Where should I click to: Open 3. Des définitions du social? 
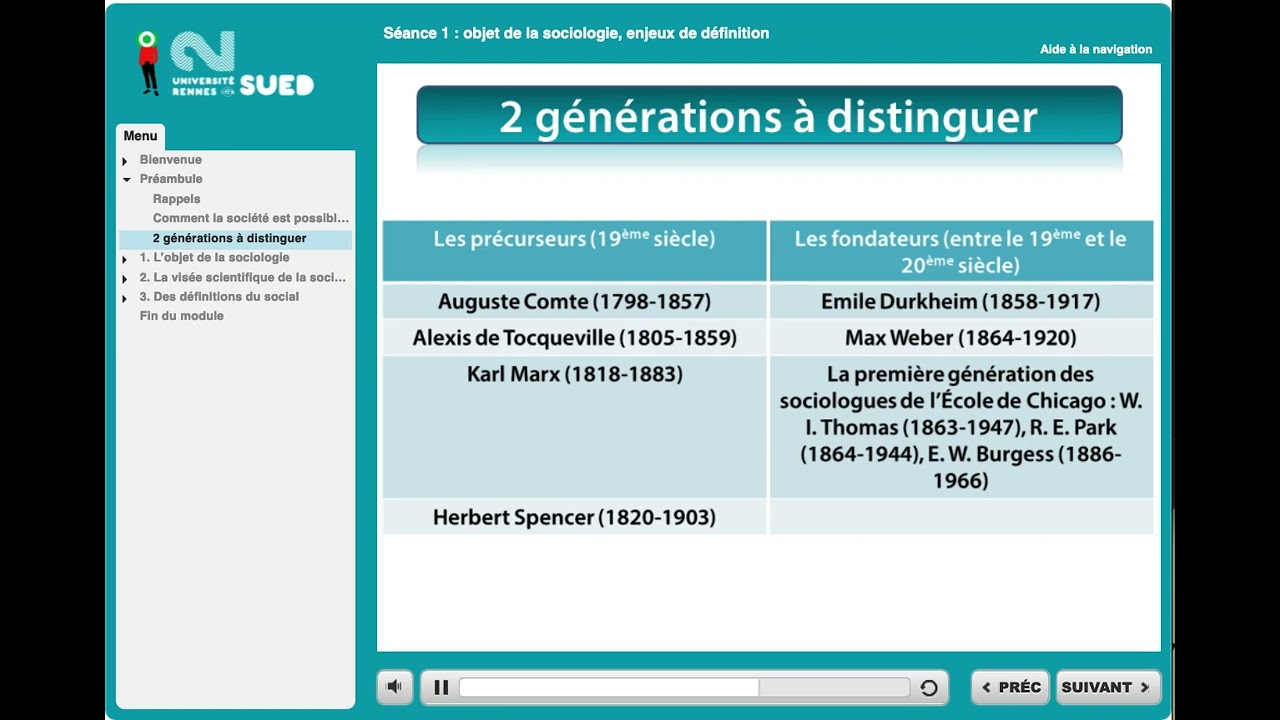219,297
